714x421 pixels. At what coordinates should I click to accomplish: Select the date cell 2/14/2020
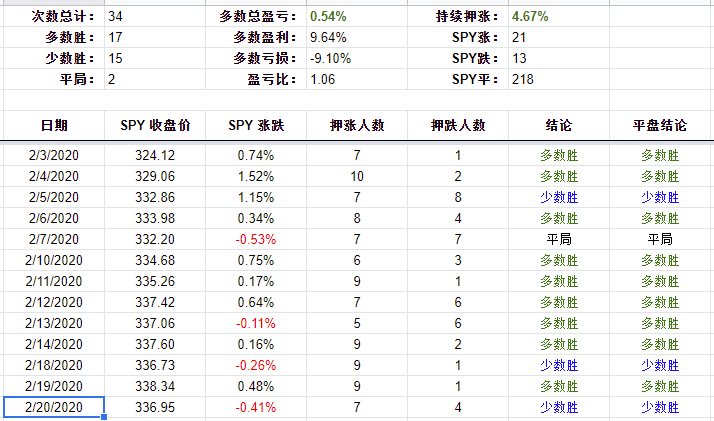[54, 344]
